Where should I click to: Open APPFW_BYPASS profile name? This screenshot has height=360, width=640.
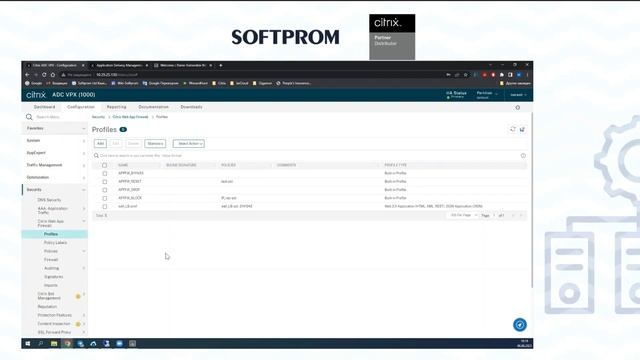(131, 173)
